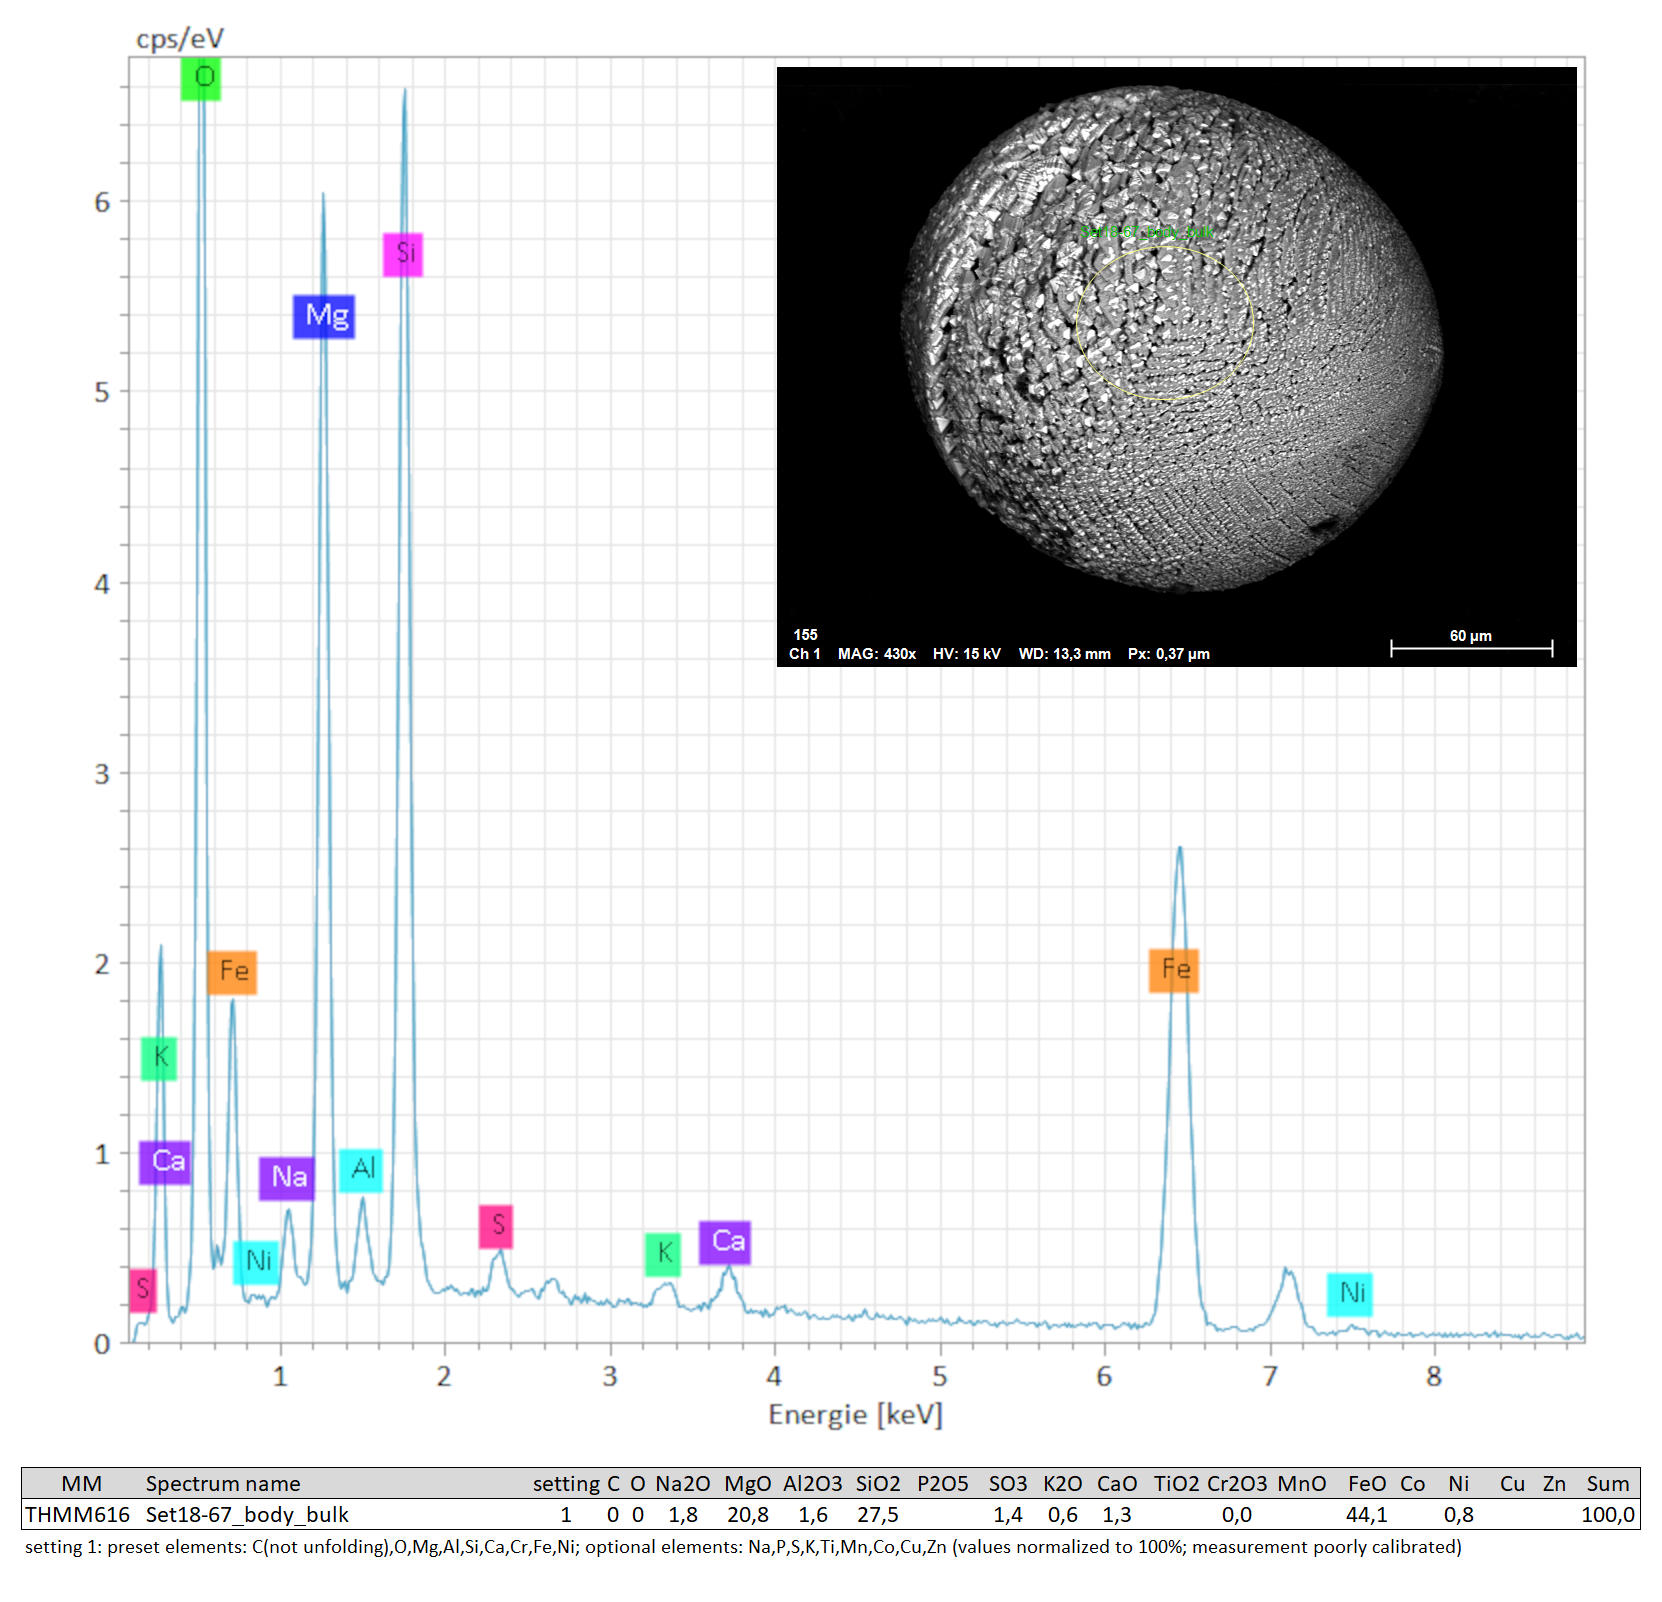This screenshot has height=1602, width=1662.
Task: Select the green K label near 3.3 keV
Action: click(663, 1254)
